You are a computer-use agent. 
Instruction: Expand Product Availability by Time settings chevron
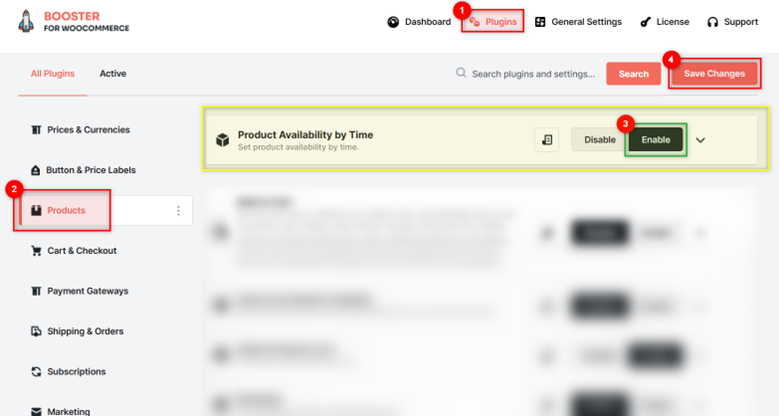point(701,140)
